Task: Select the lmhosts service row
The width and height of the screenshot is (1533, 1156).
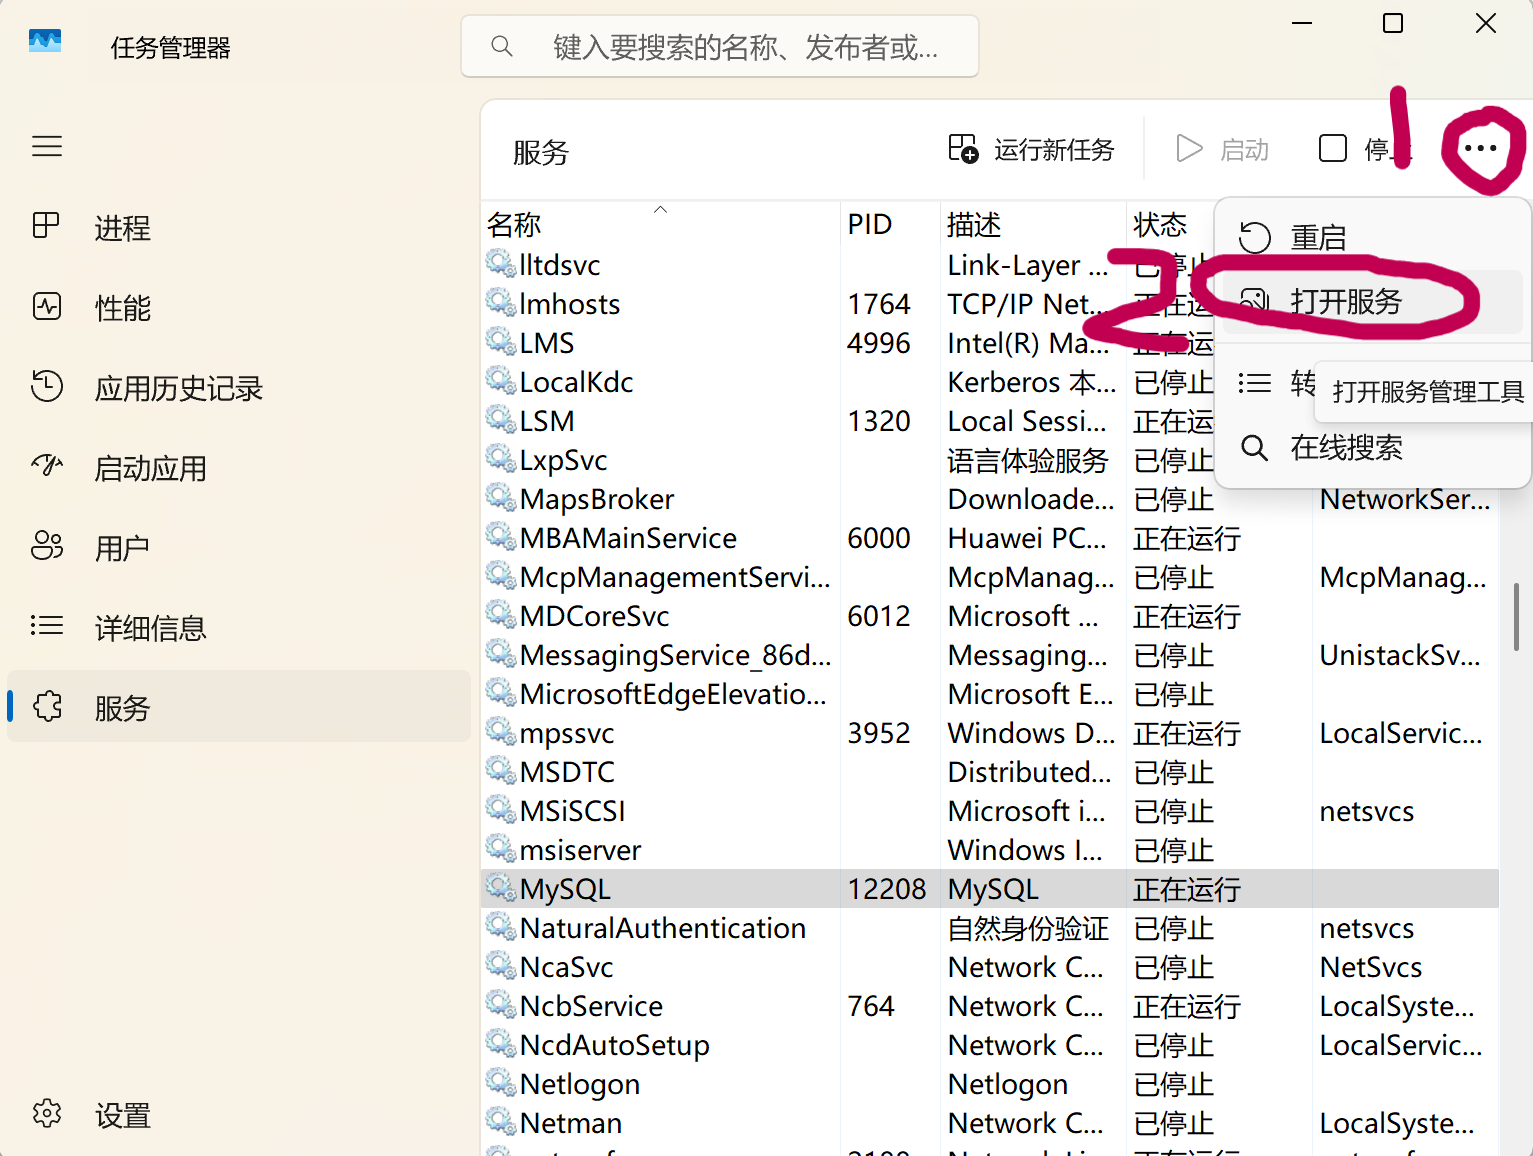Action: point(850,304)
